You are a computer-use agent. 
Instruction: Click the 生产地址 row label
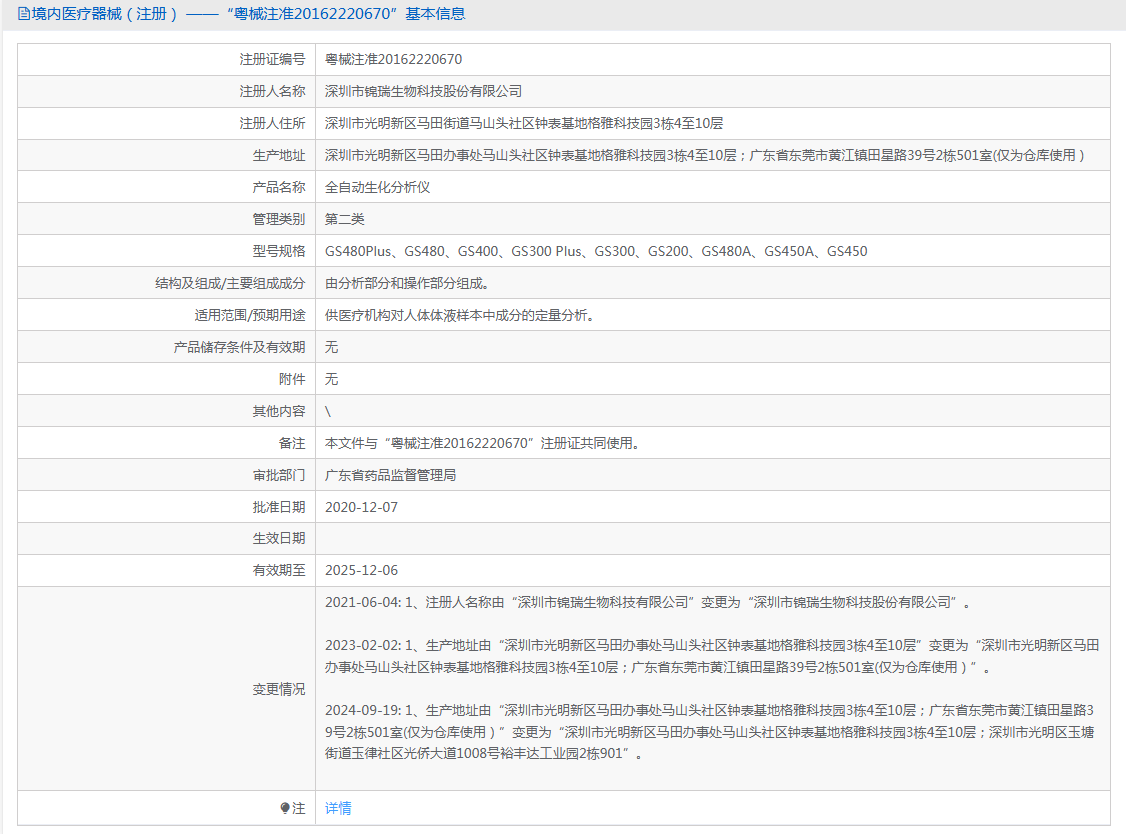tap(279, 155)
